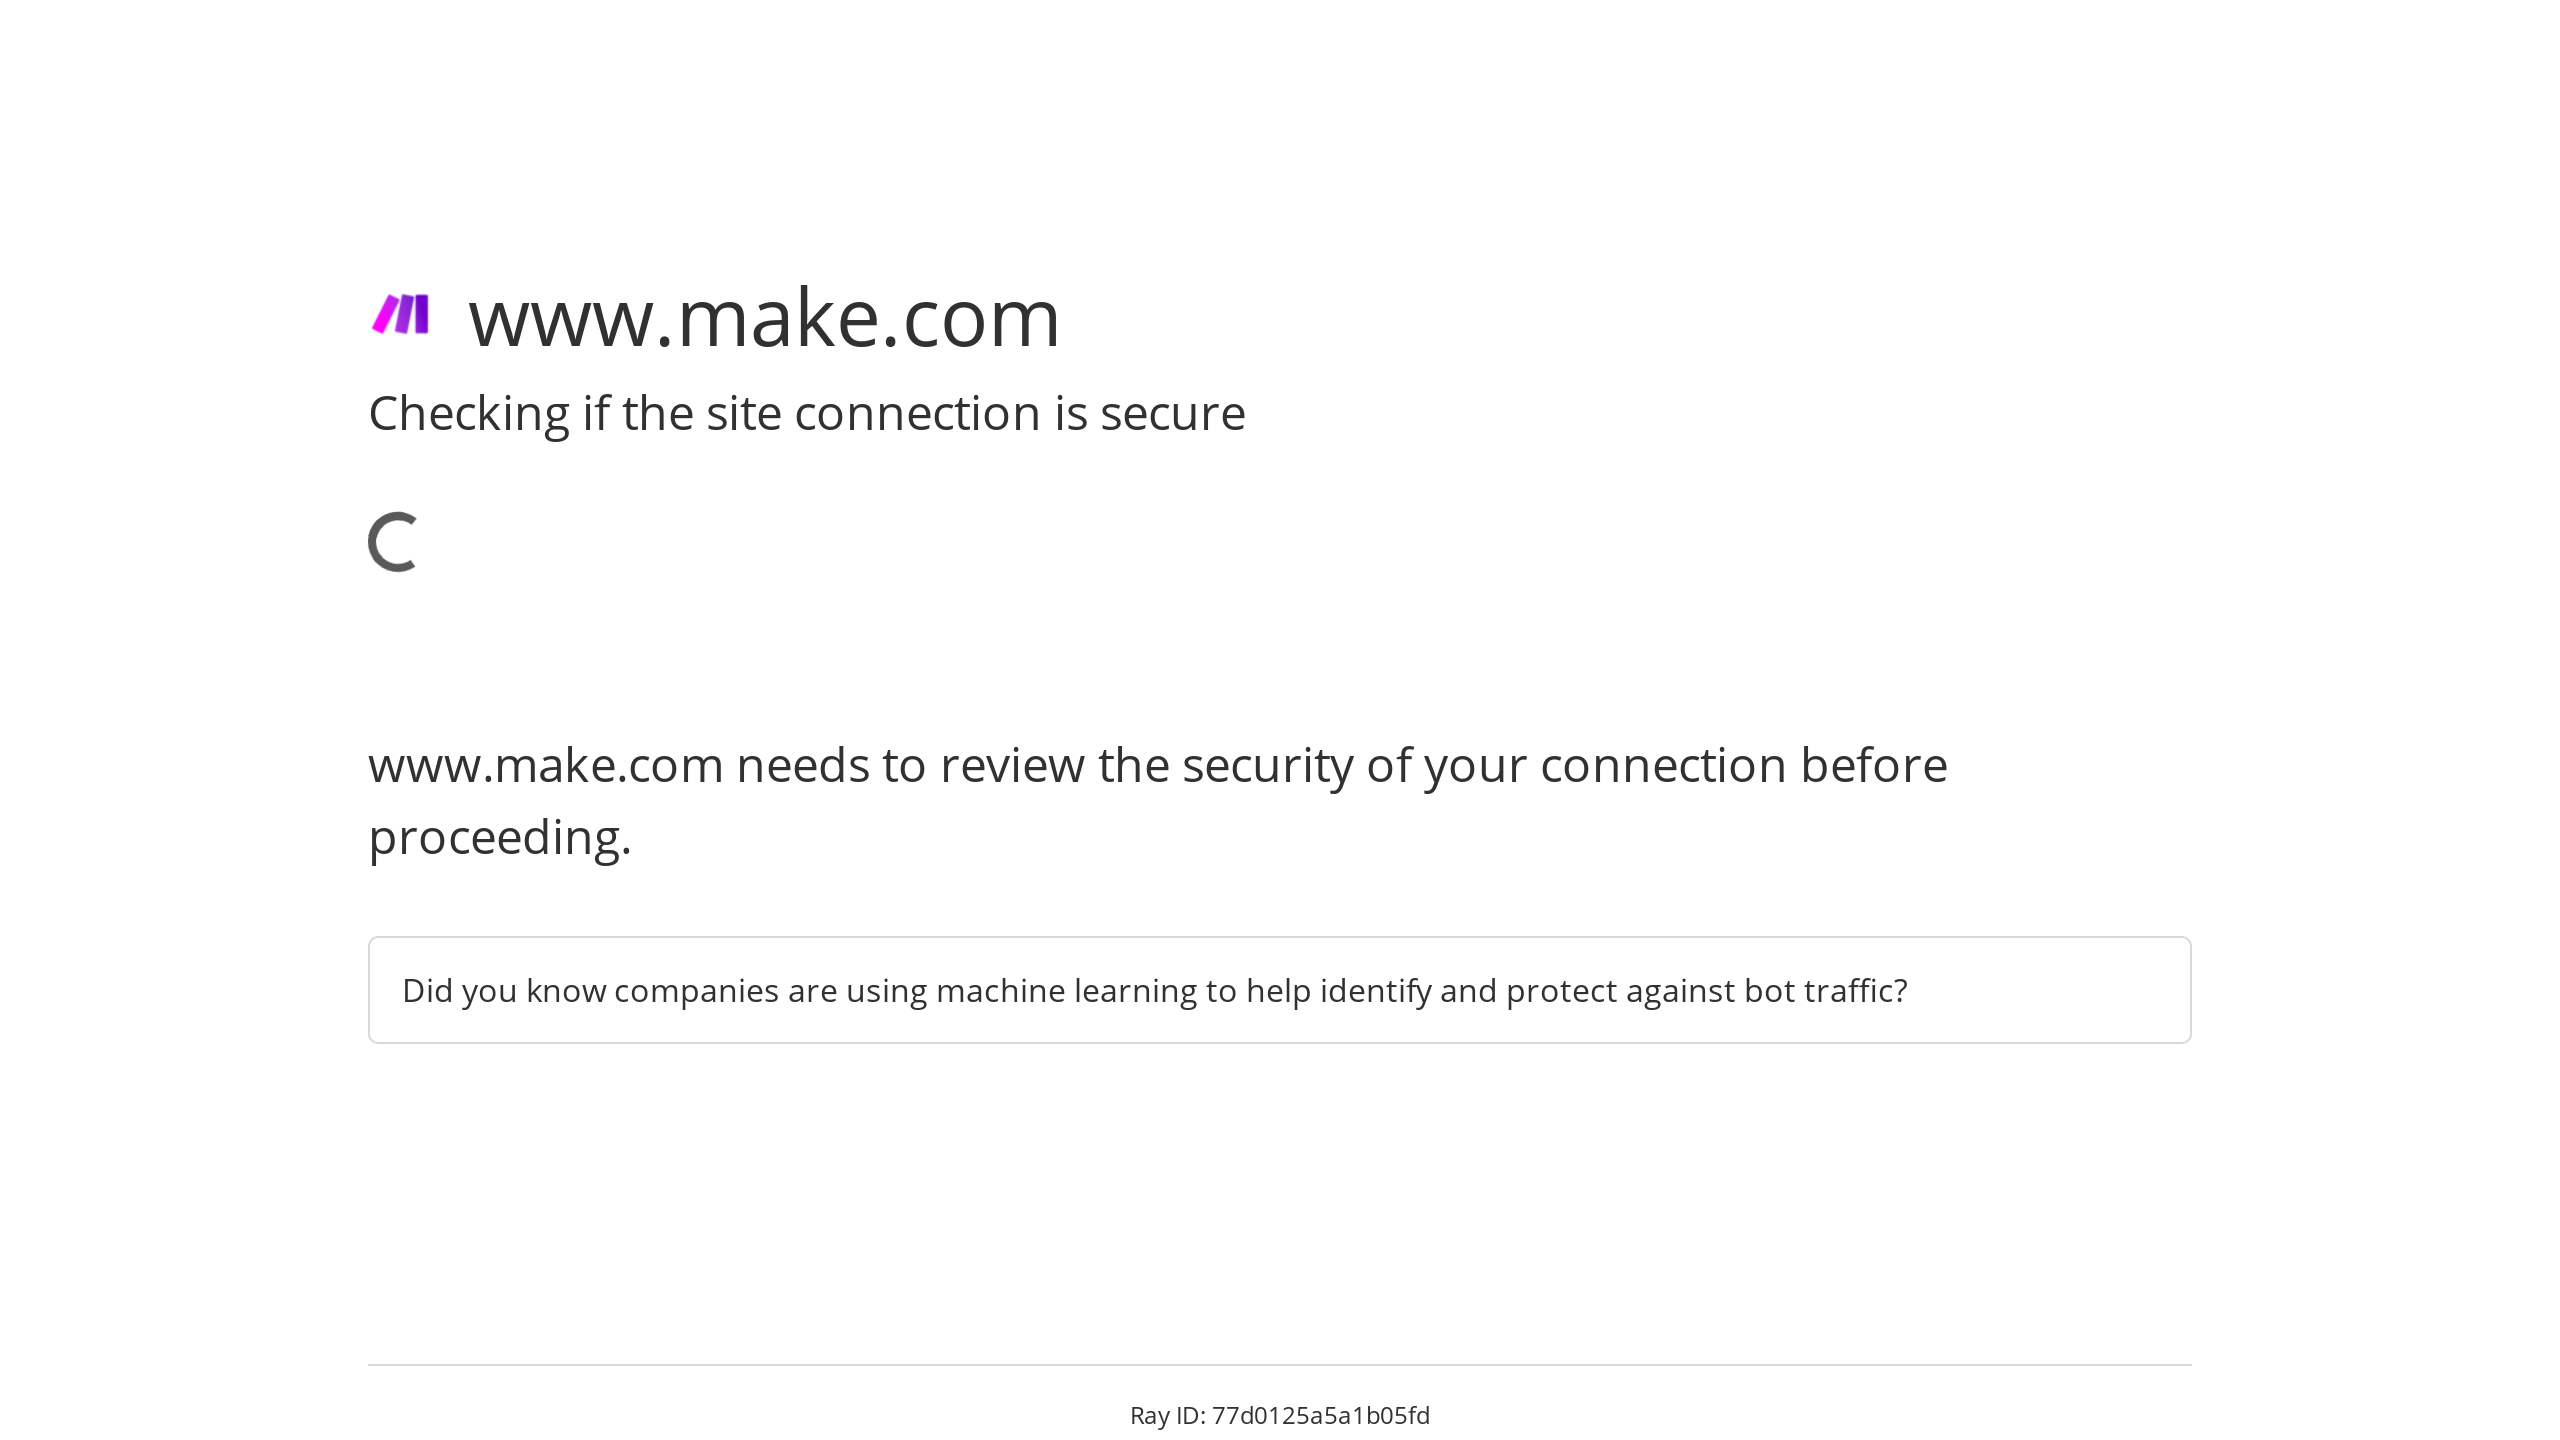Click 'bot traffic?' at the info box end
2560x1440 pixels.
pyautogui.click(x=1826, y=990)
